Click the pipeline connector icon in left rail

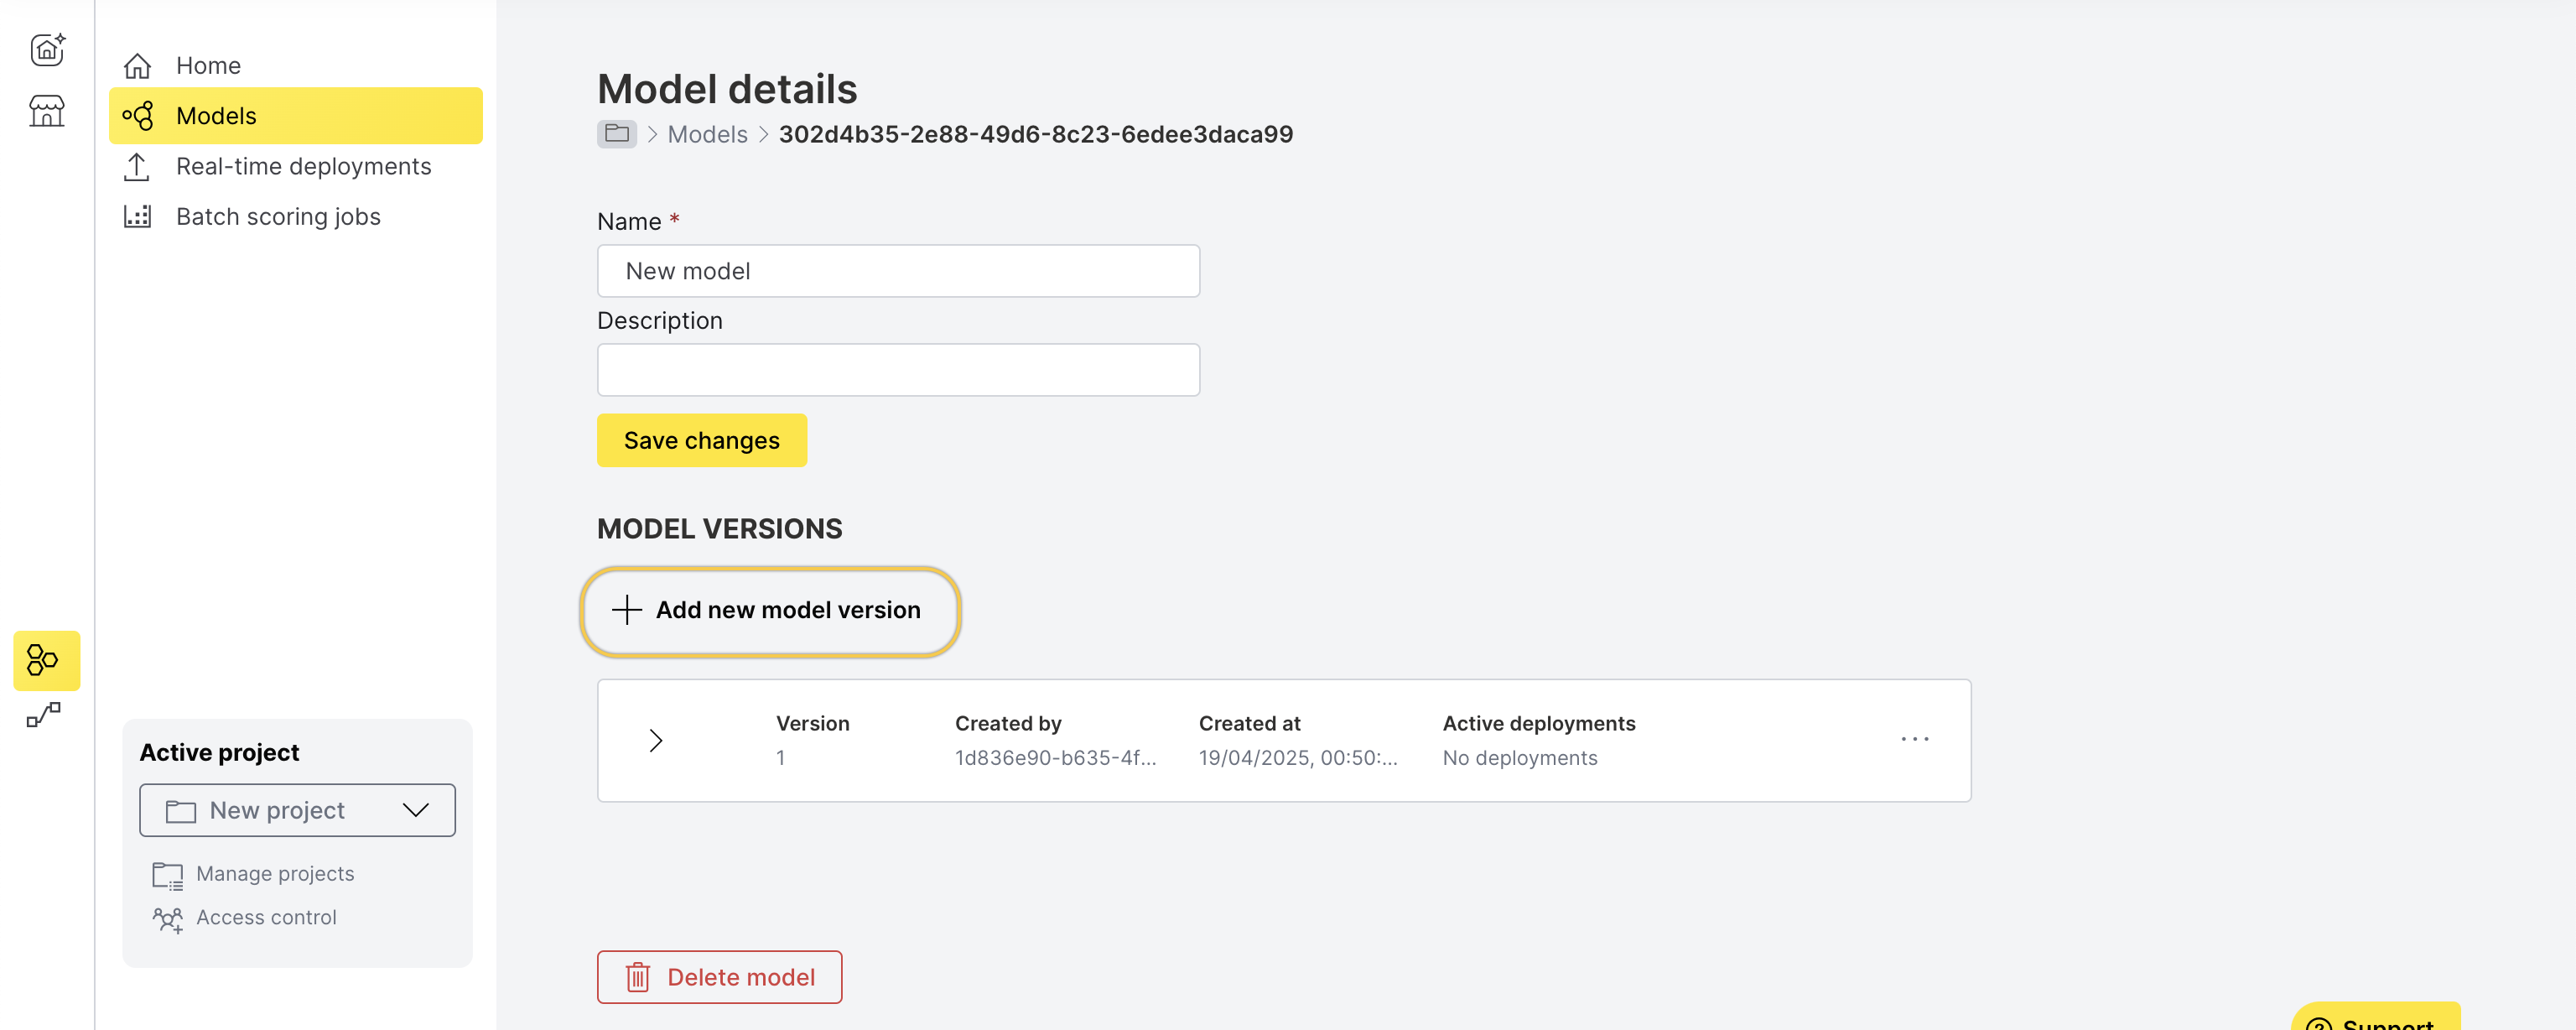[44, 714]
